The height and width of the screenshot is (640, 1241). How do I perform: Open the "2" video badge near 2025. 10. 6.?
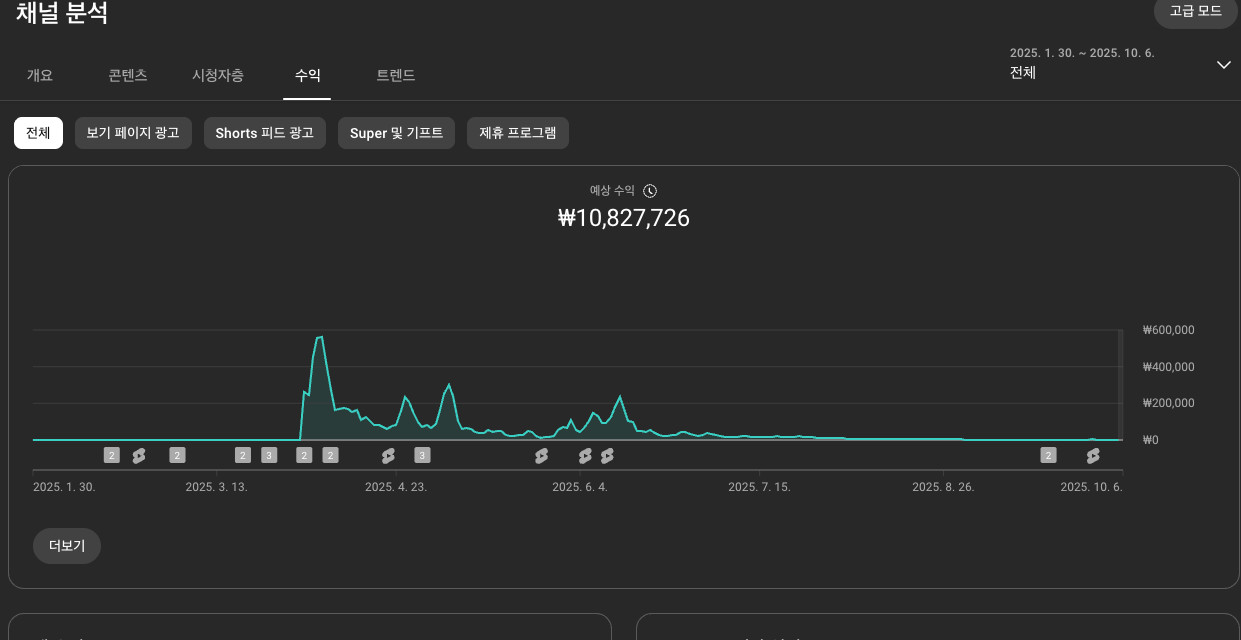1048,456
